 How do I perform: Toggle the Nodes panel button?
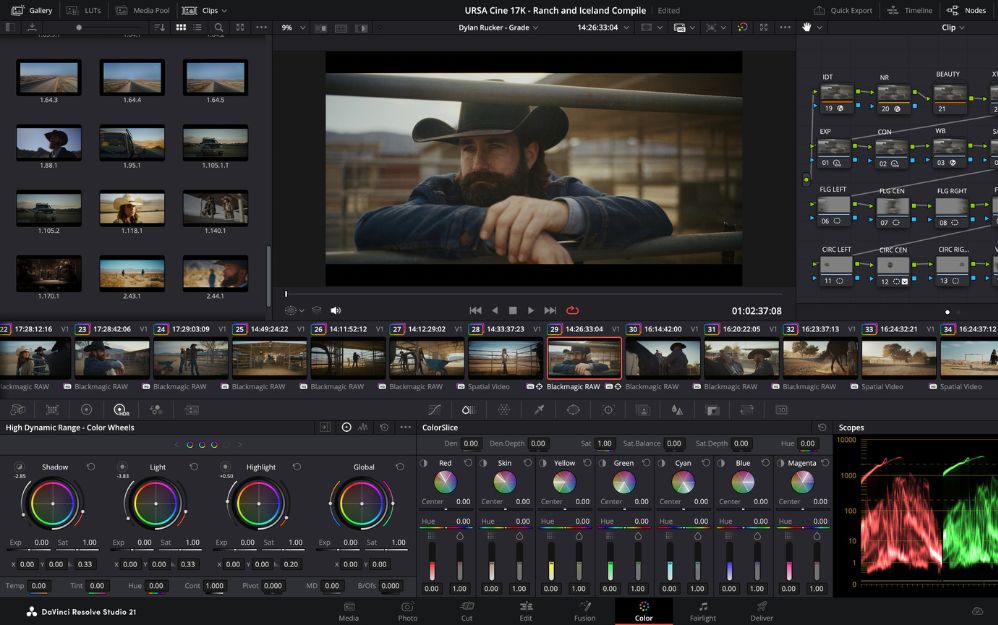966,10
